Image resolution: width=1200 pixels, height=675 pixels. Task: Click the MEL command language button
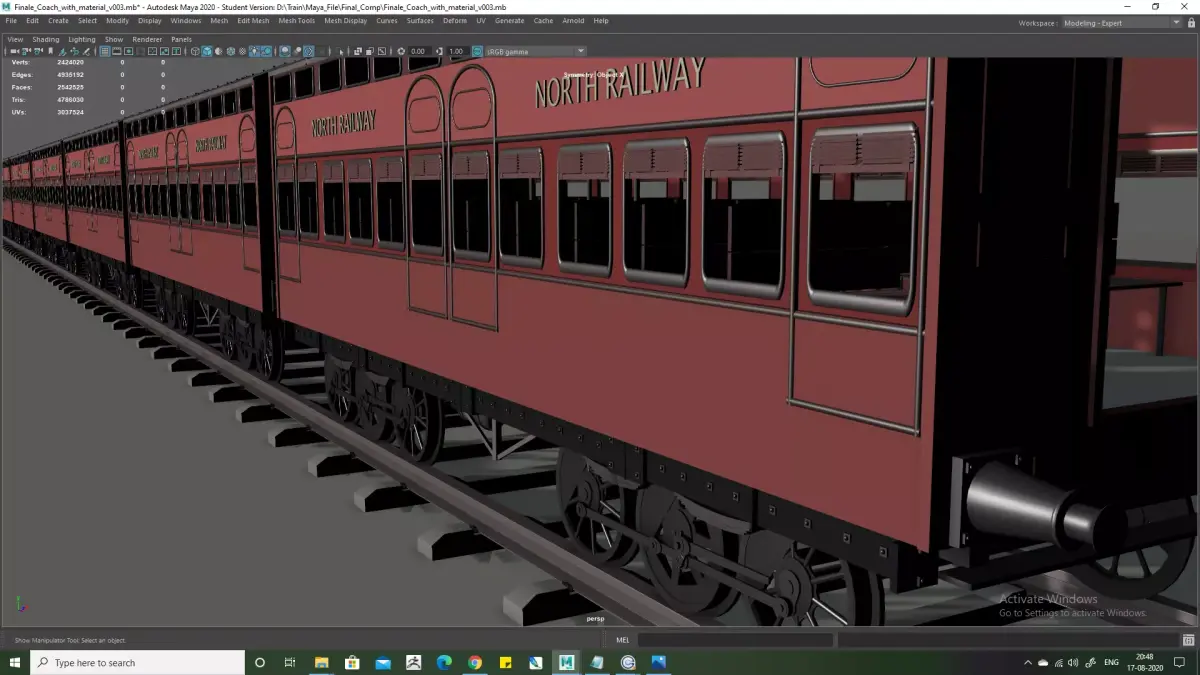622,640
